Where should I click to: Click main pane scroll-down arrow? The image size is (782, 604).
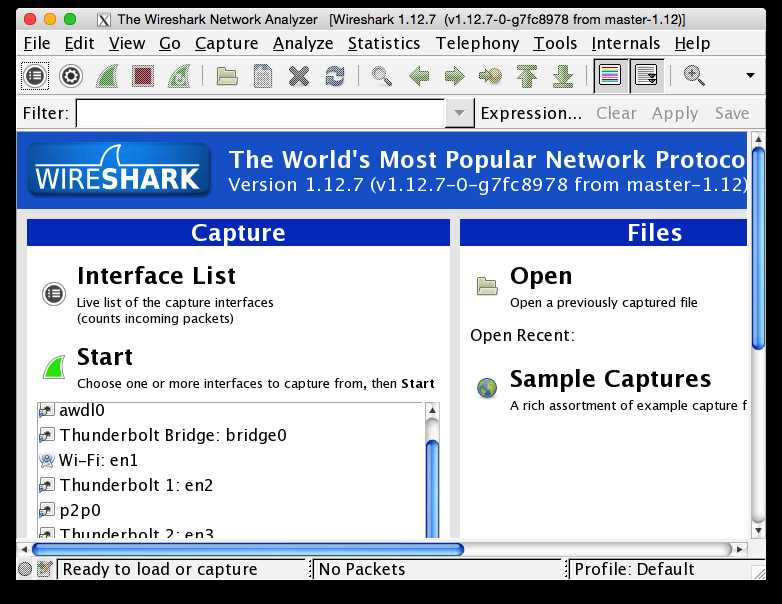pos(758,531)
